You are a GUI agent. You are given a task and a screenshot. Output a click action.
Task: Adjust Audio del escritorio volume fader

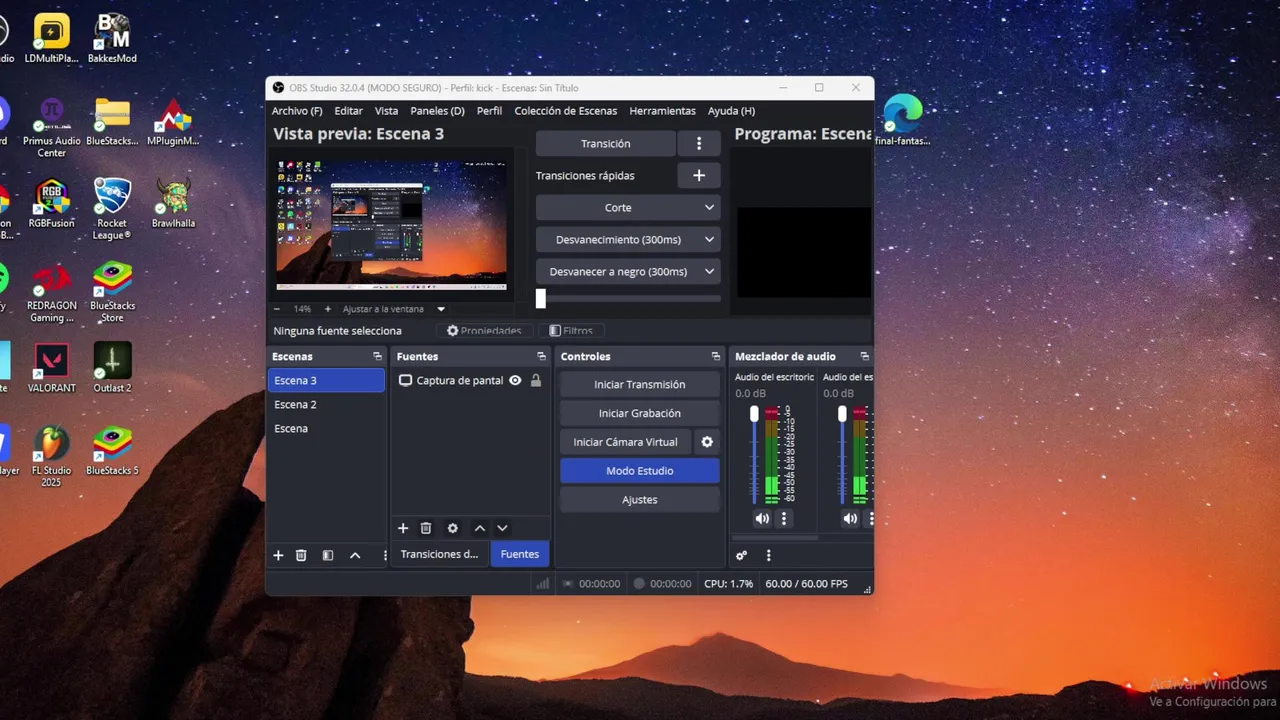pyautogui.click(x=754, y=414)
